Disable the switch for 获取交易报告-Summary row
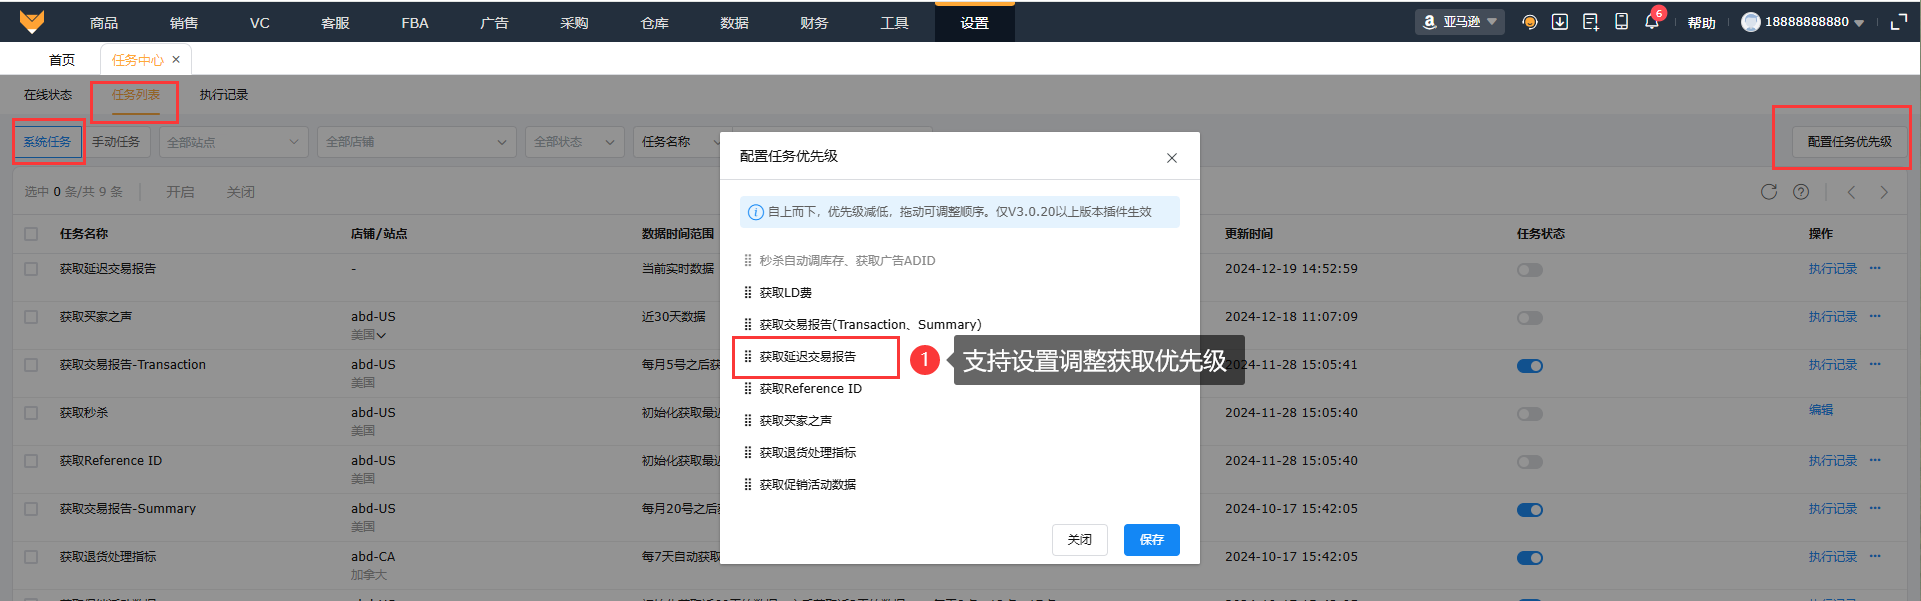This screenshot has height=601, width=1921. [x=1530, y=510]
